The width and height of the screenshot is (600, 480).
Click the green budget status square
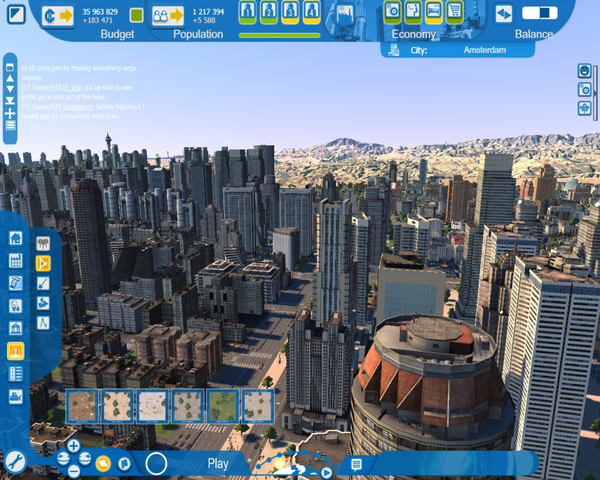pos(136,15)
